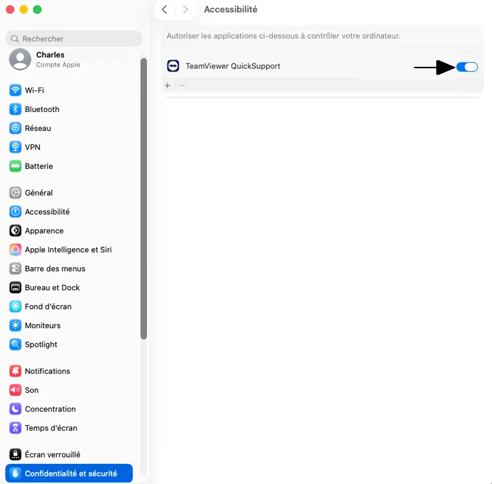Image resolution: width=492 pixels, height=484 pixels.
Task: Select Réseau in the sidebar
Action: click(69, 128)
